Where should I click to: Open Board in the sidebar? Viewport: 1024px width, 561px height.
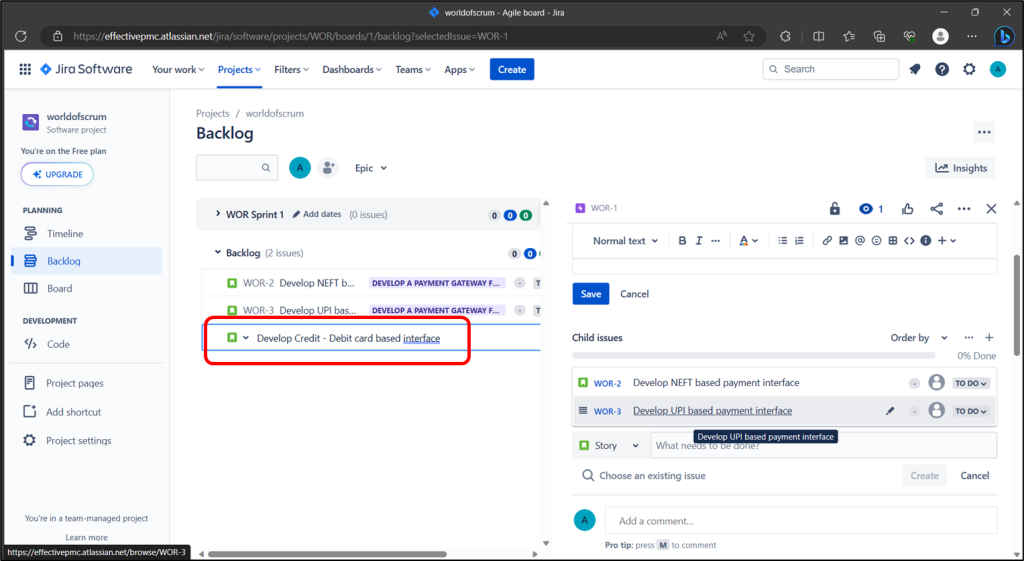(x=86, y=288)
